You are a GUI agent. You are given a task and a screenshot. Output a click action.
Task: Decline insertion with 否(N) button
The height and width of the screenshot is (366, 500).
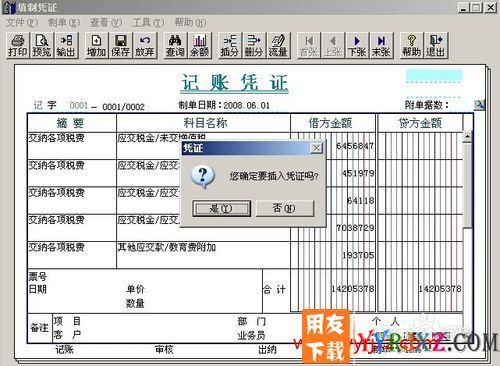(x=285, y=208)
